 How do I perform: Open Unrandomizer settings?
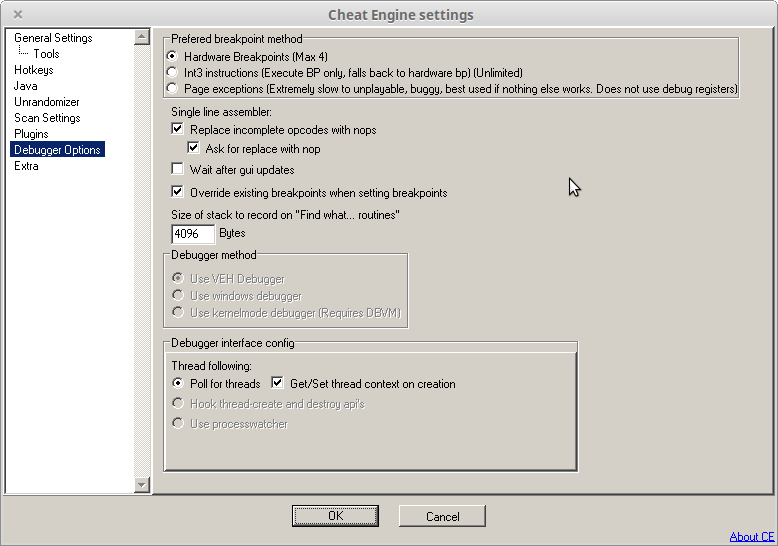(47, 102)
